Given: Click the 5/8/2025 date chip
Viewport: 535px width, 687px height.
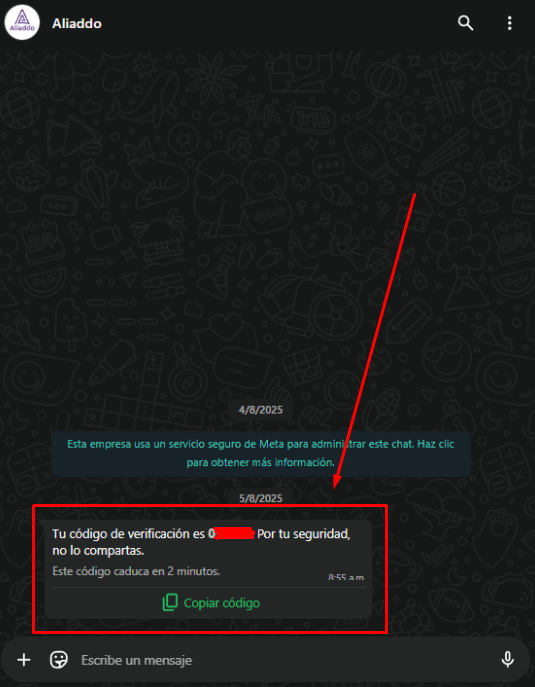Looking at the screenshot, I should click(261, 498).
